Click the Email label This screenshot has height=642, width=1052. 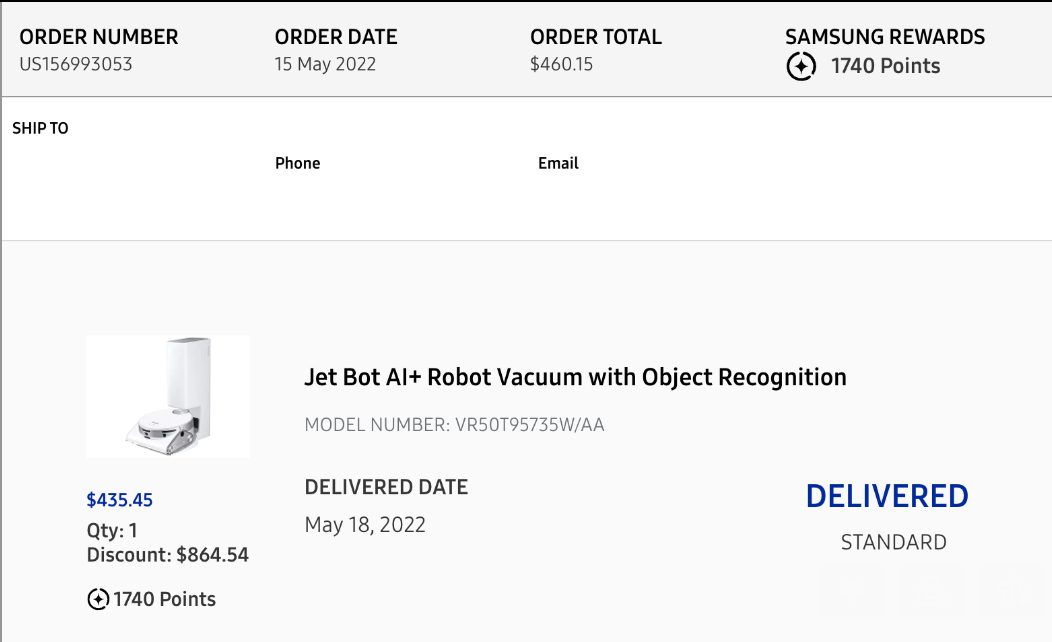tap(558, 163)
